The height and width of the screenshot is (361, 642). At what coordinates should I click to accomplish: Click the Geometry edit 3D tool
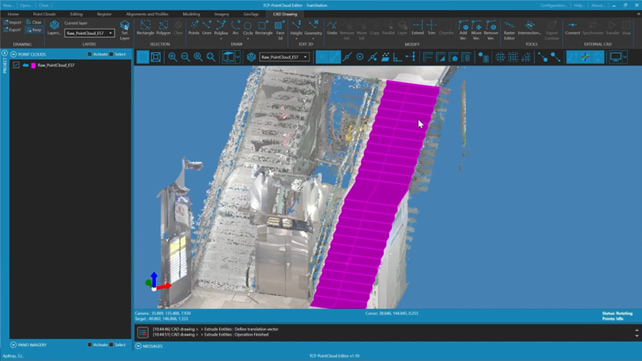coord(313,27)
